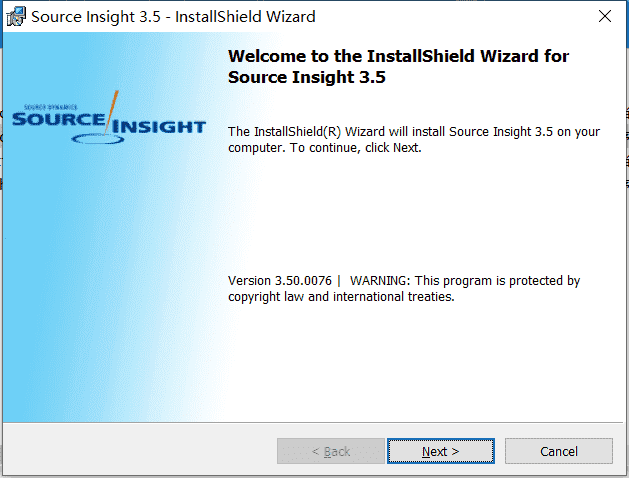Screen dimensions: 629x478
Task: Click the INSIGHT word in the logo
Action: (x=159, y=127)
